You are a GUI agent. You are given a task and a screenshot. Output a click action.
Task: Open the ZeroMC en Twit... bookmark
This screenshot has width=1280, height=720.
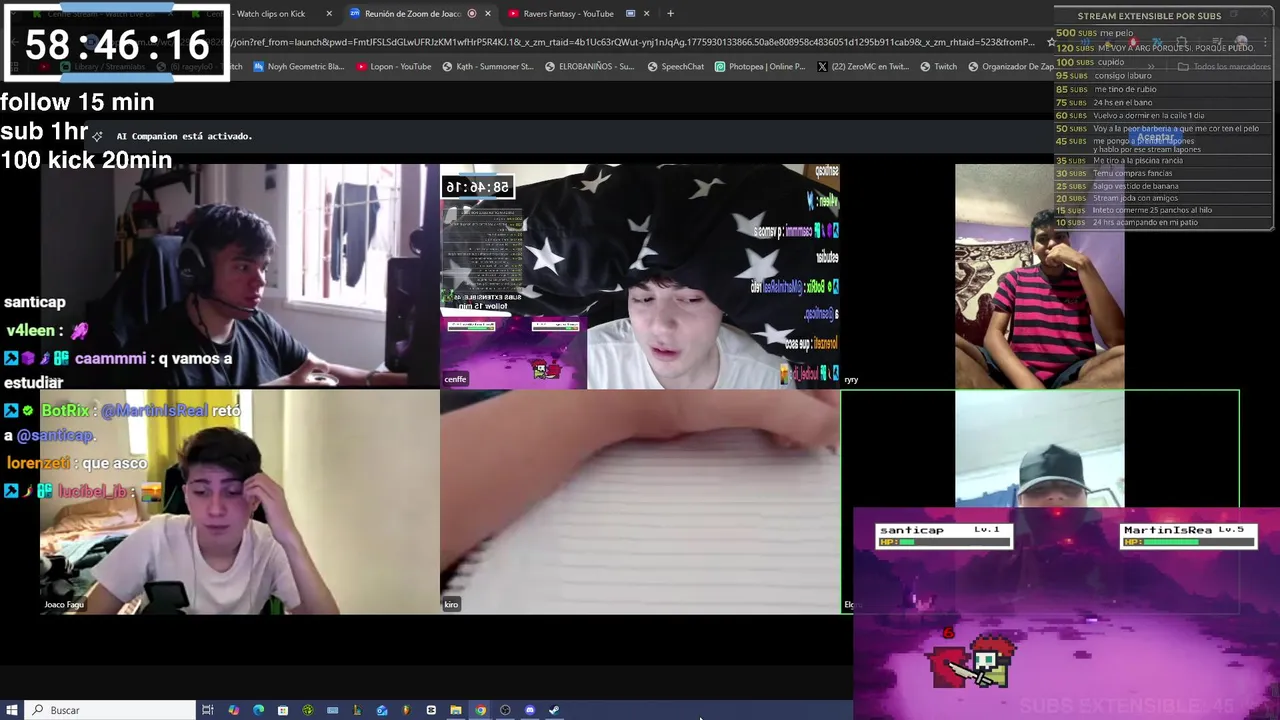click(863, 67)
